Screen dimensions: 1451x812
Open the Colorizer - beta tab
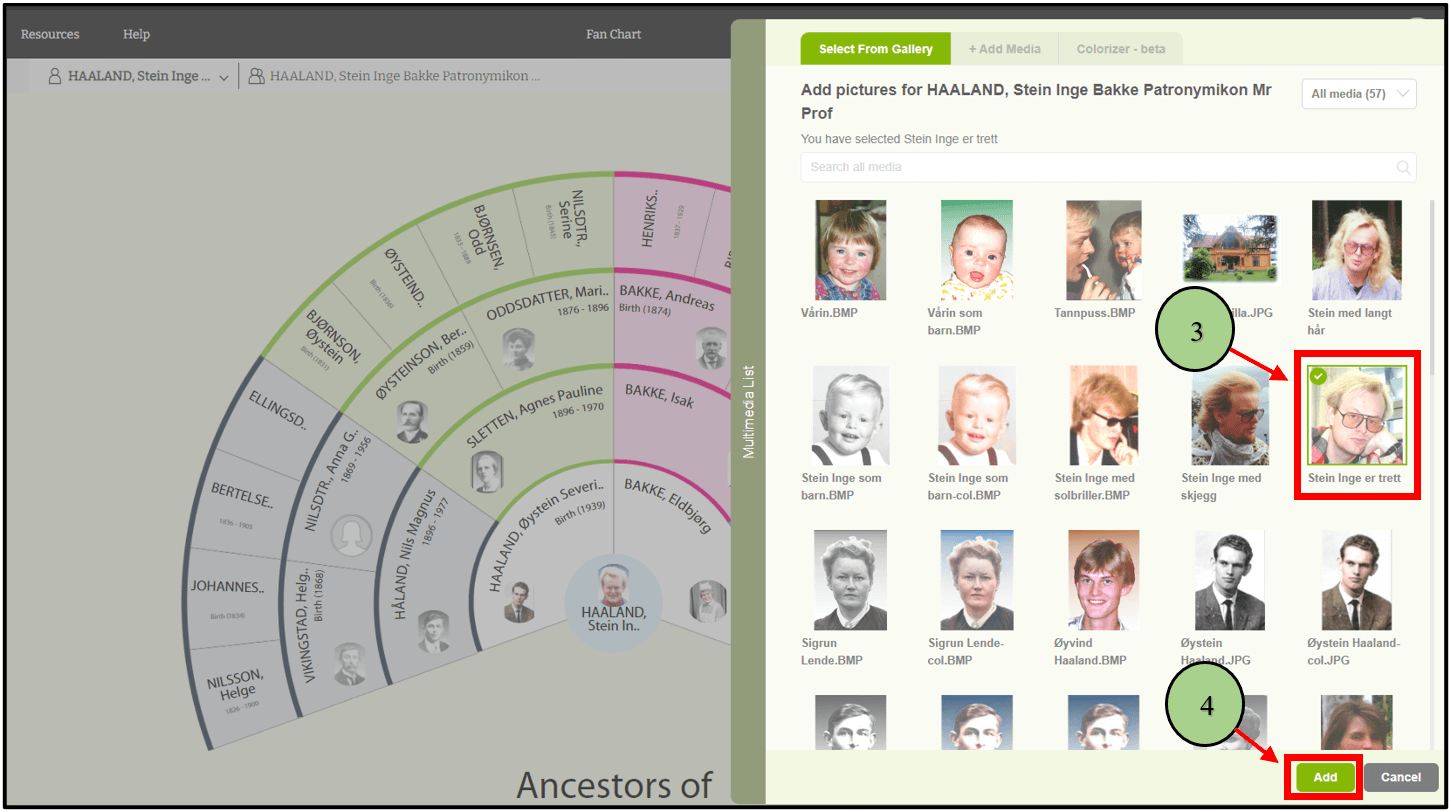1120,49
